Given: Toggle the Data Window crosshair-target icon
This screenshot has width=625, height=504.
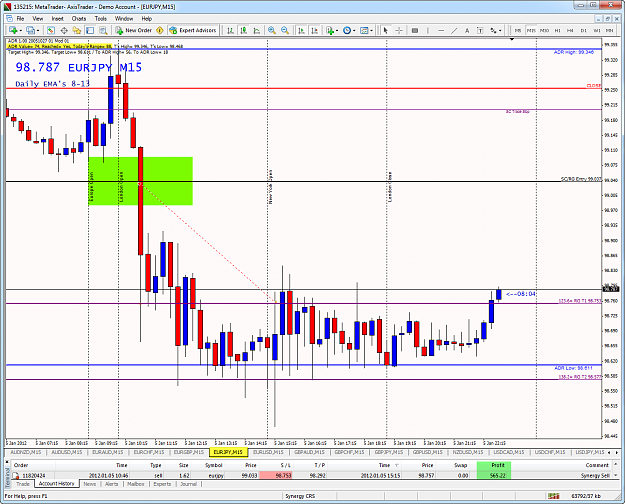Looking at the screenshot, I should pyautogui.click(x=64, y=30).
